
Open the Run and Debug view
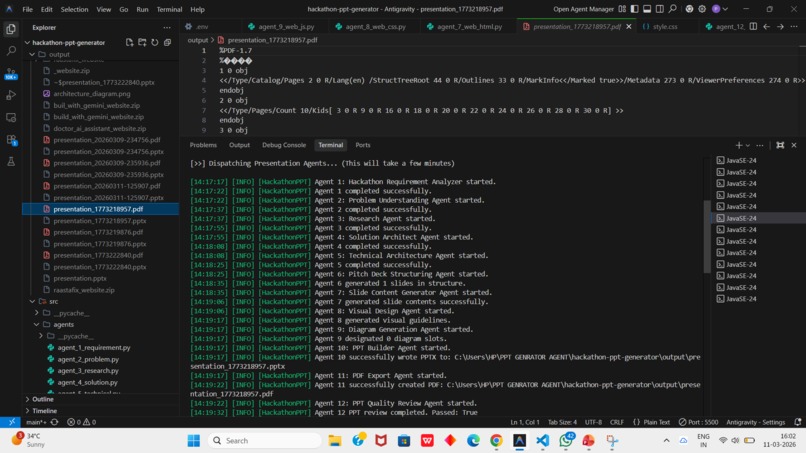click(11, 95)
